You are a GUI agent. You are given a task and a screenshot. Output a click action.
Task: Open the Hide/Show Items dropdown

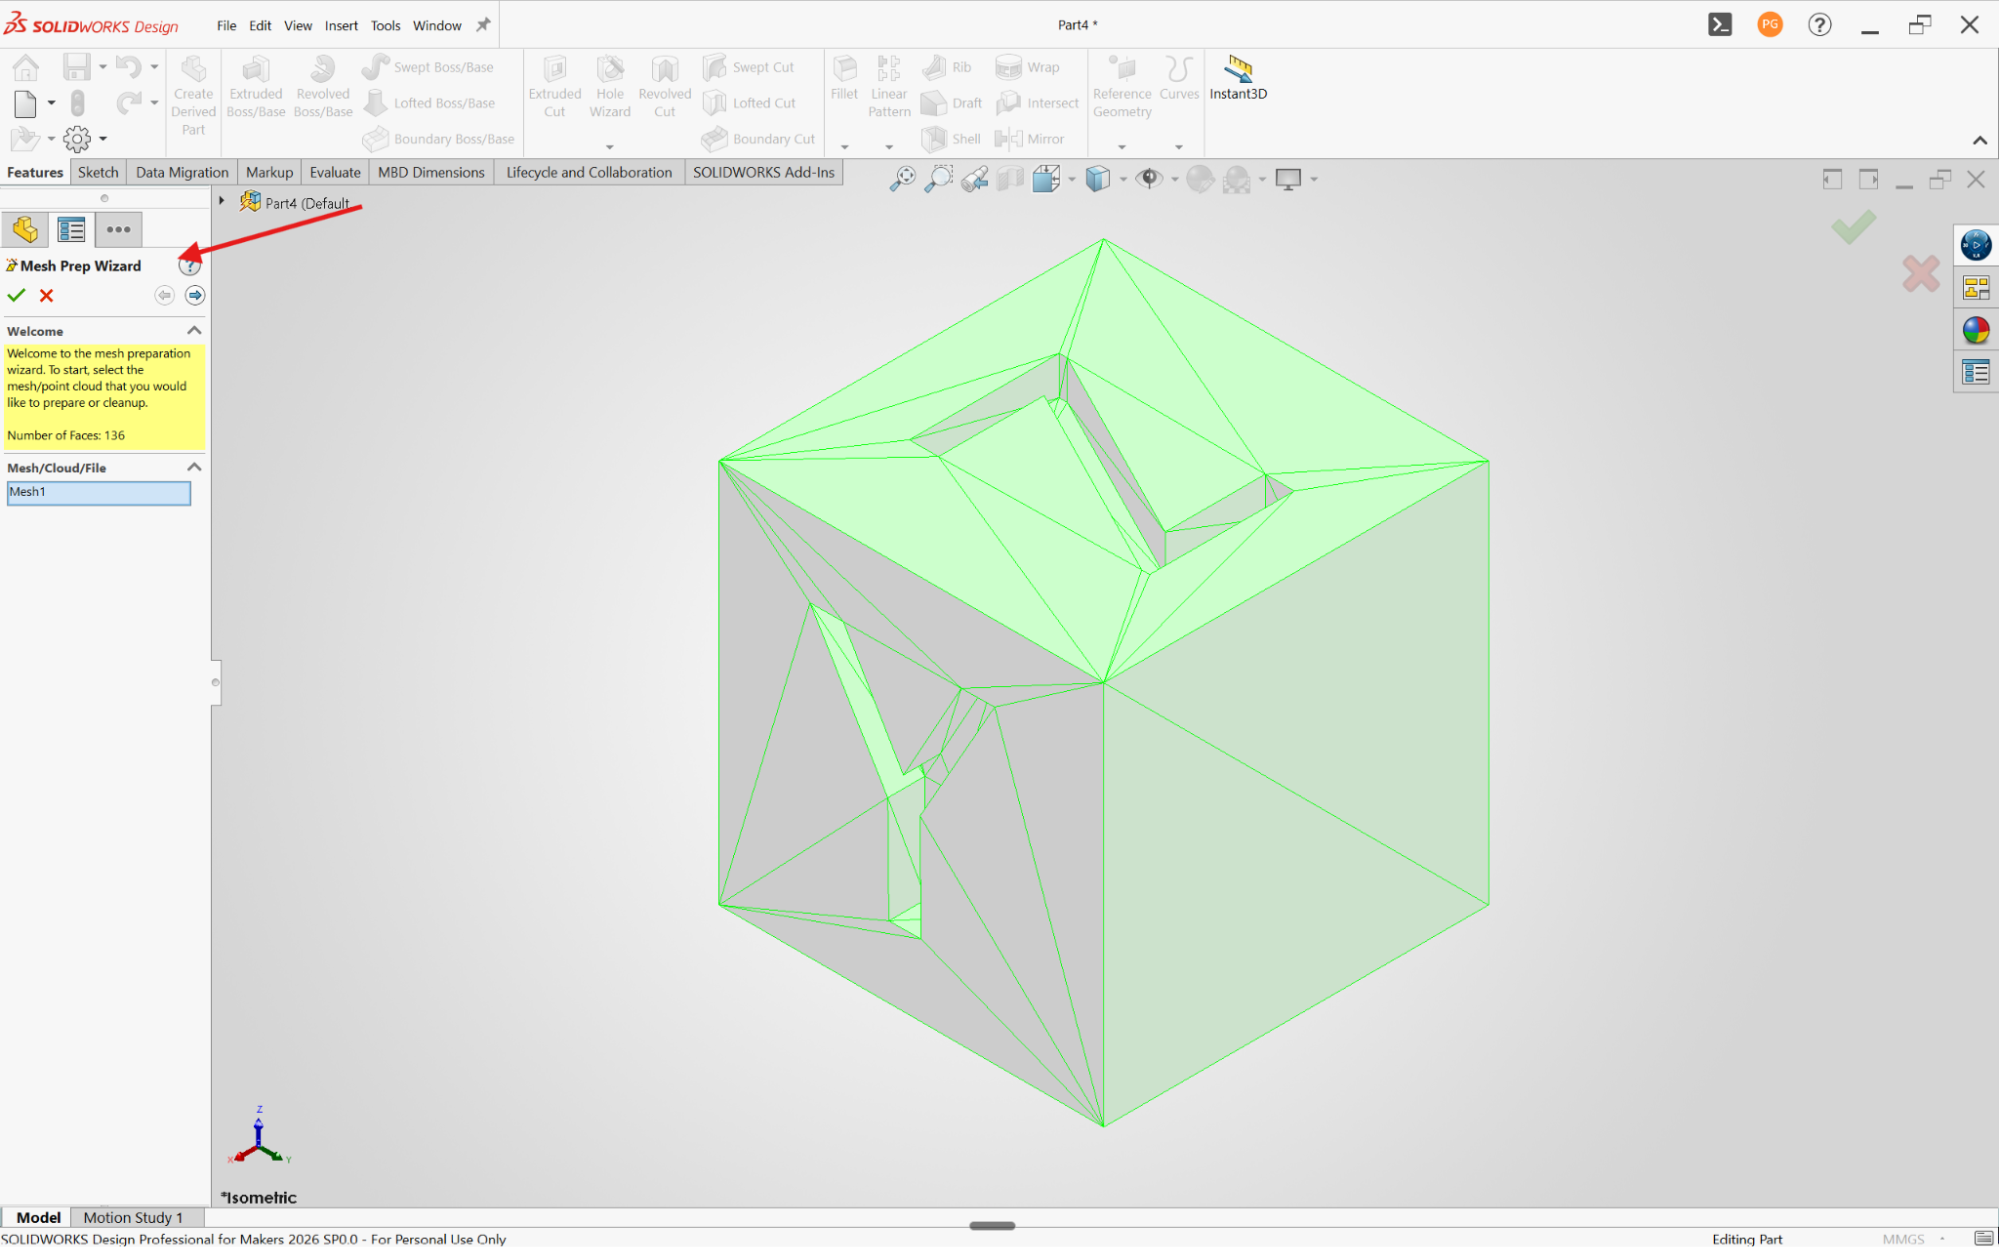(1174, 180)
